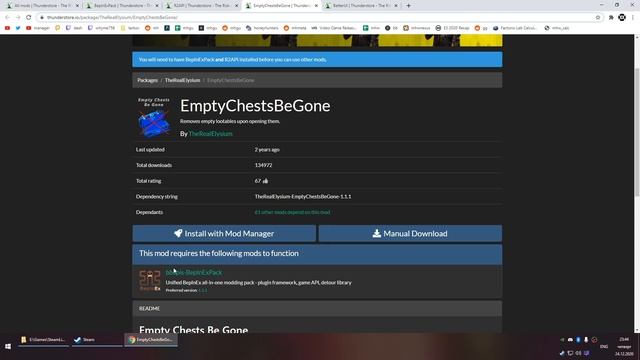The height and width of the screenshot is (360, 640).
Task: Bookmark this page with the star icon
Action: point(598,18)
